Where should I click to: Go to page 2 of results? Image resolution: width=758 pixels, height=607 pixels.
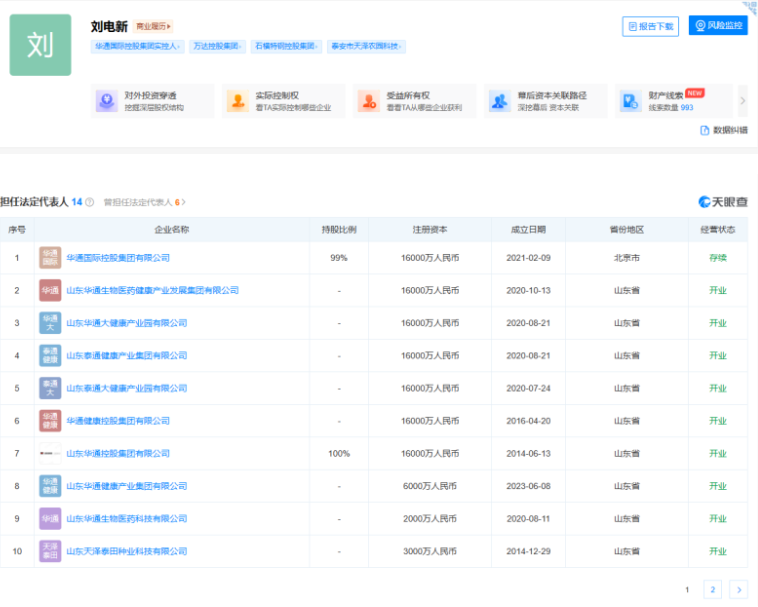(712, 590)
